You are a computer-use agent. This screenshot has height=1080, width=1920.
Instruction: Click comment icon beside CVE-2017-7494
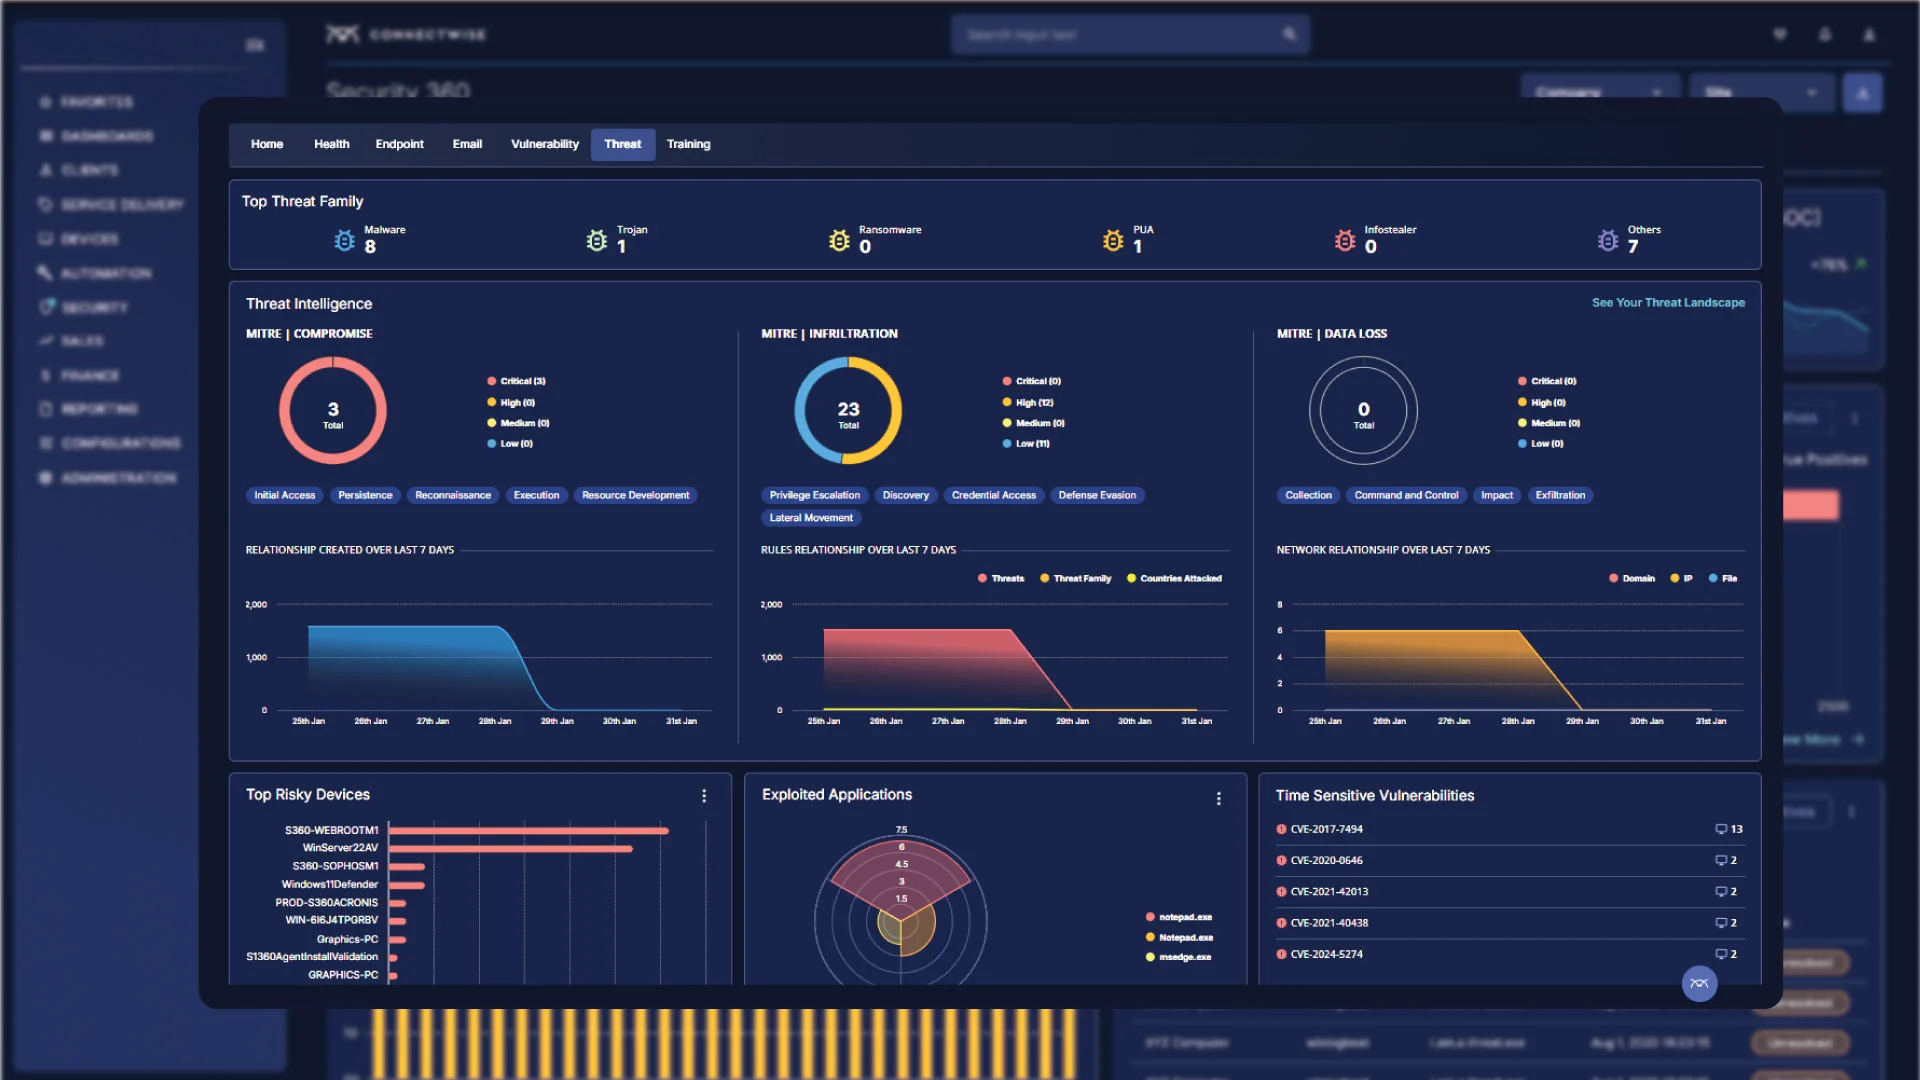tap(1721, 829)
